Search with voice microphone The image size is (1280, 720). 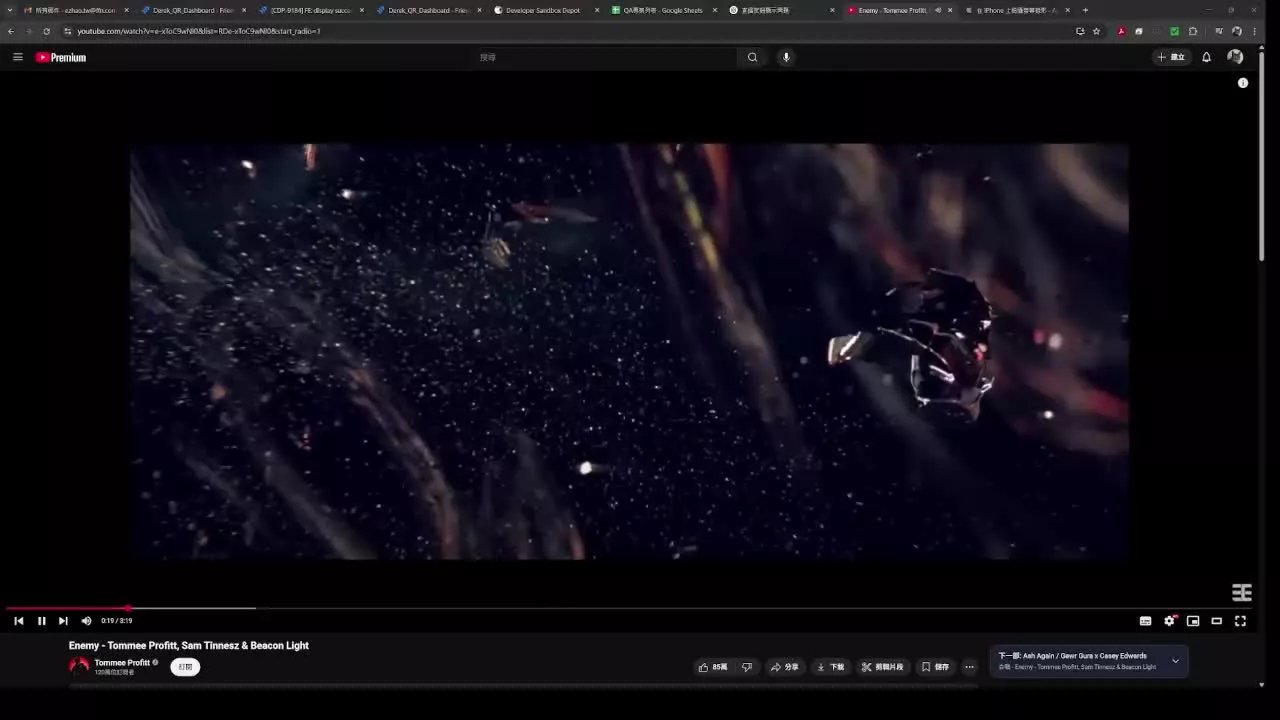786,57
